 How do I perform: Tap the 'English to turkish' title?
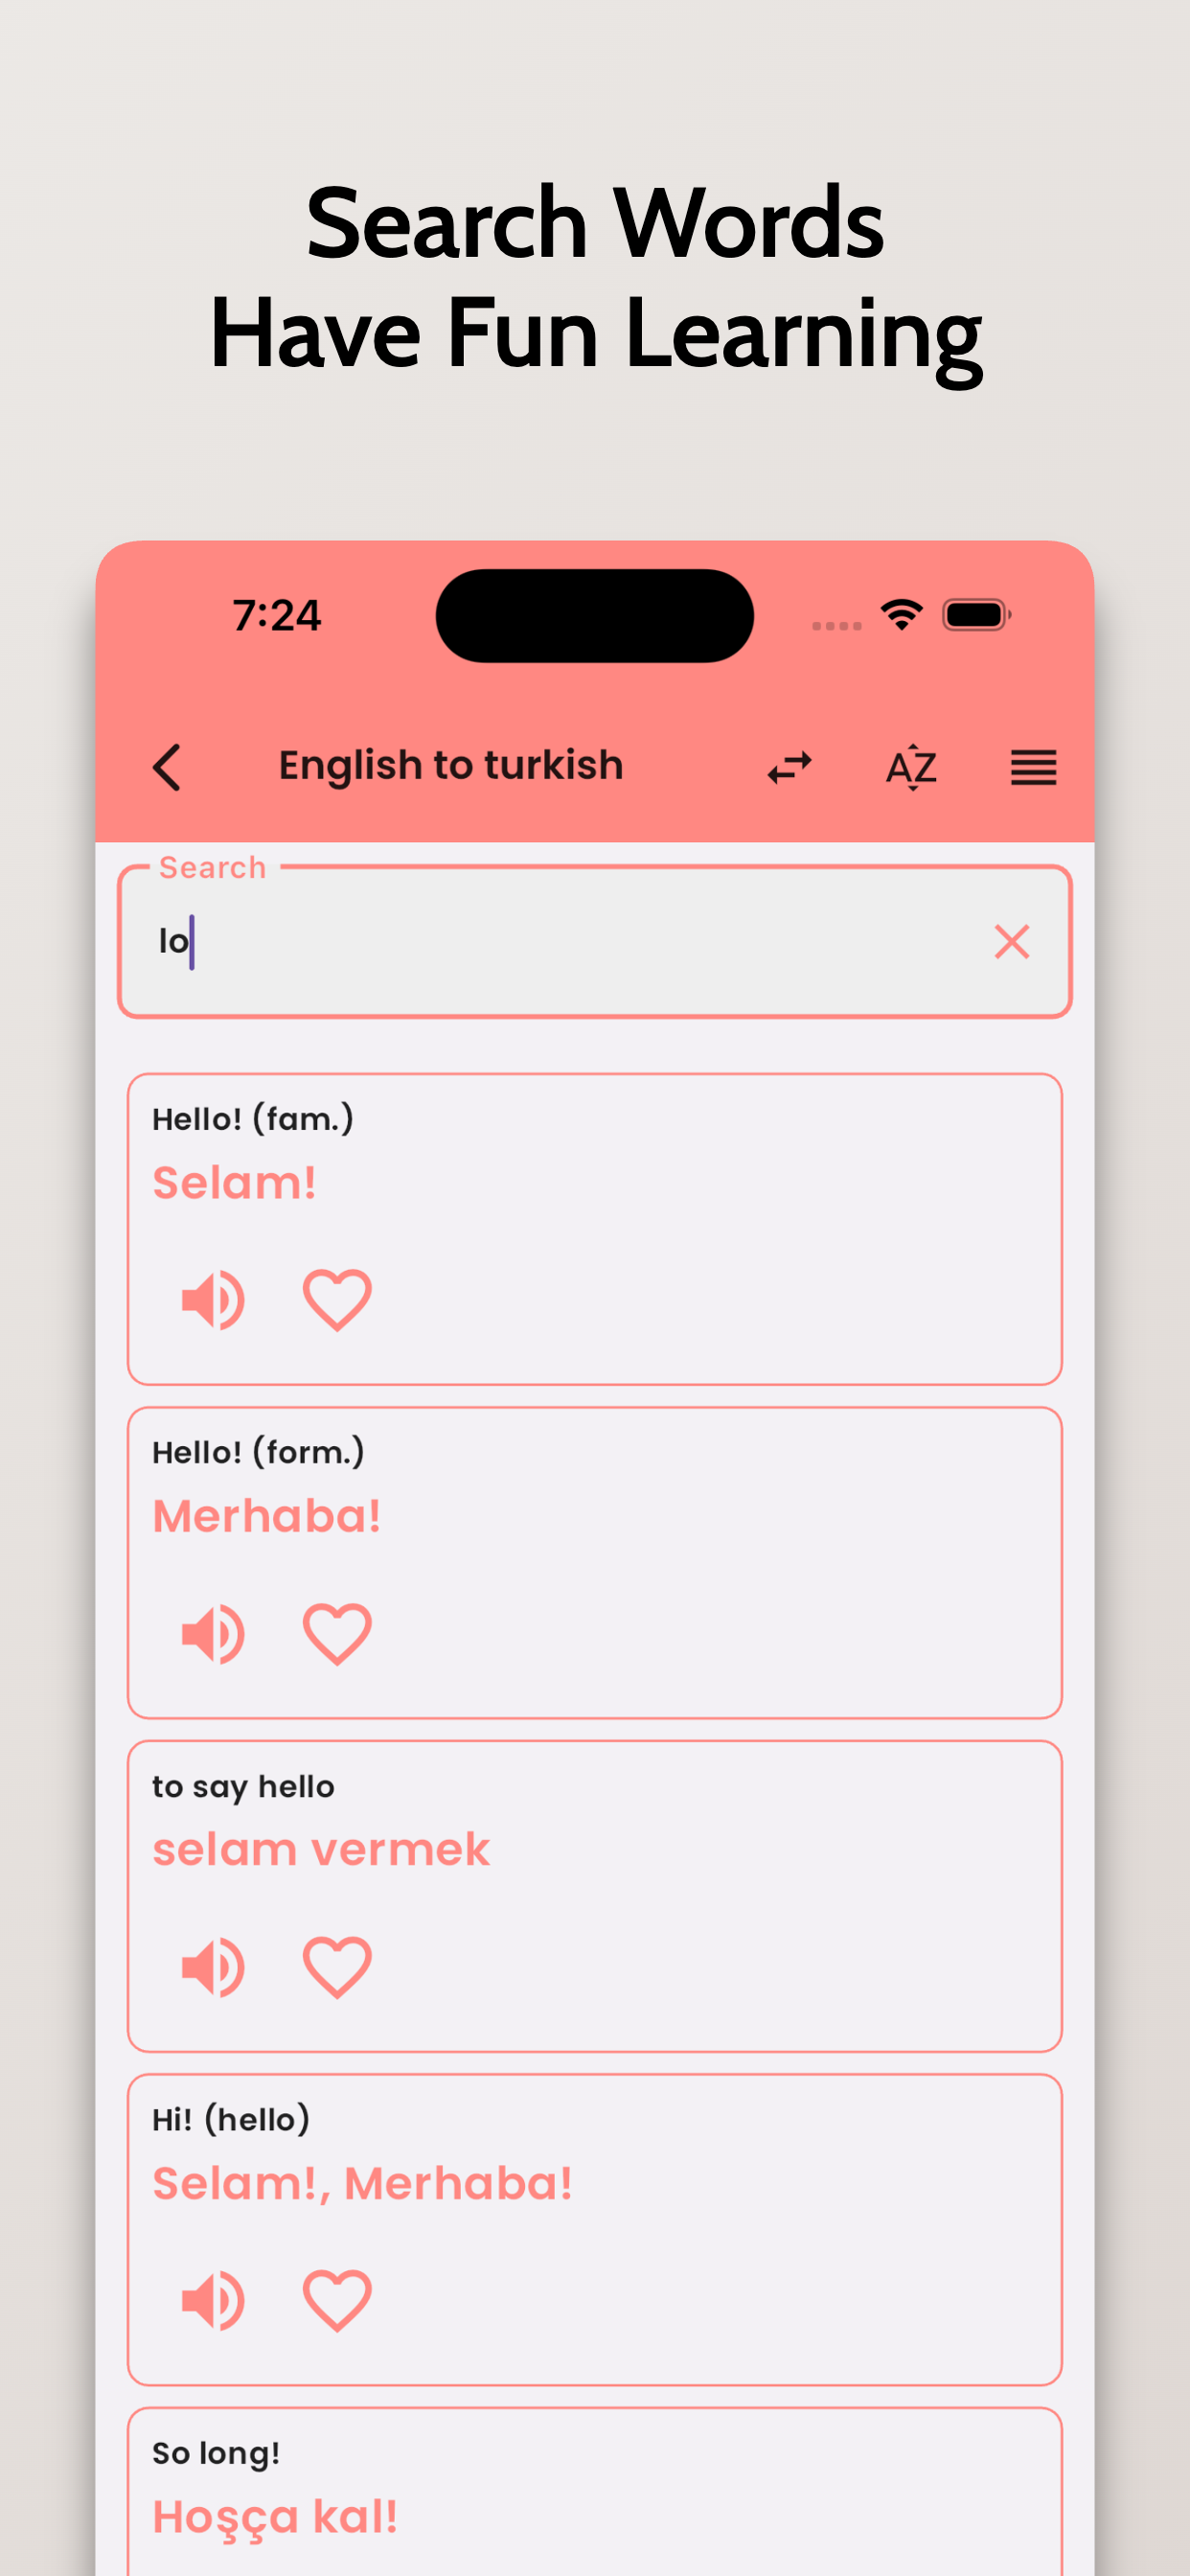pos(451,766)
